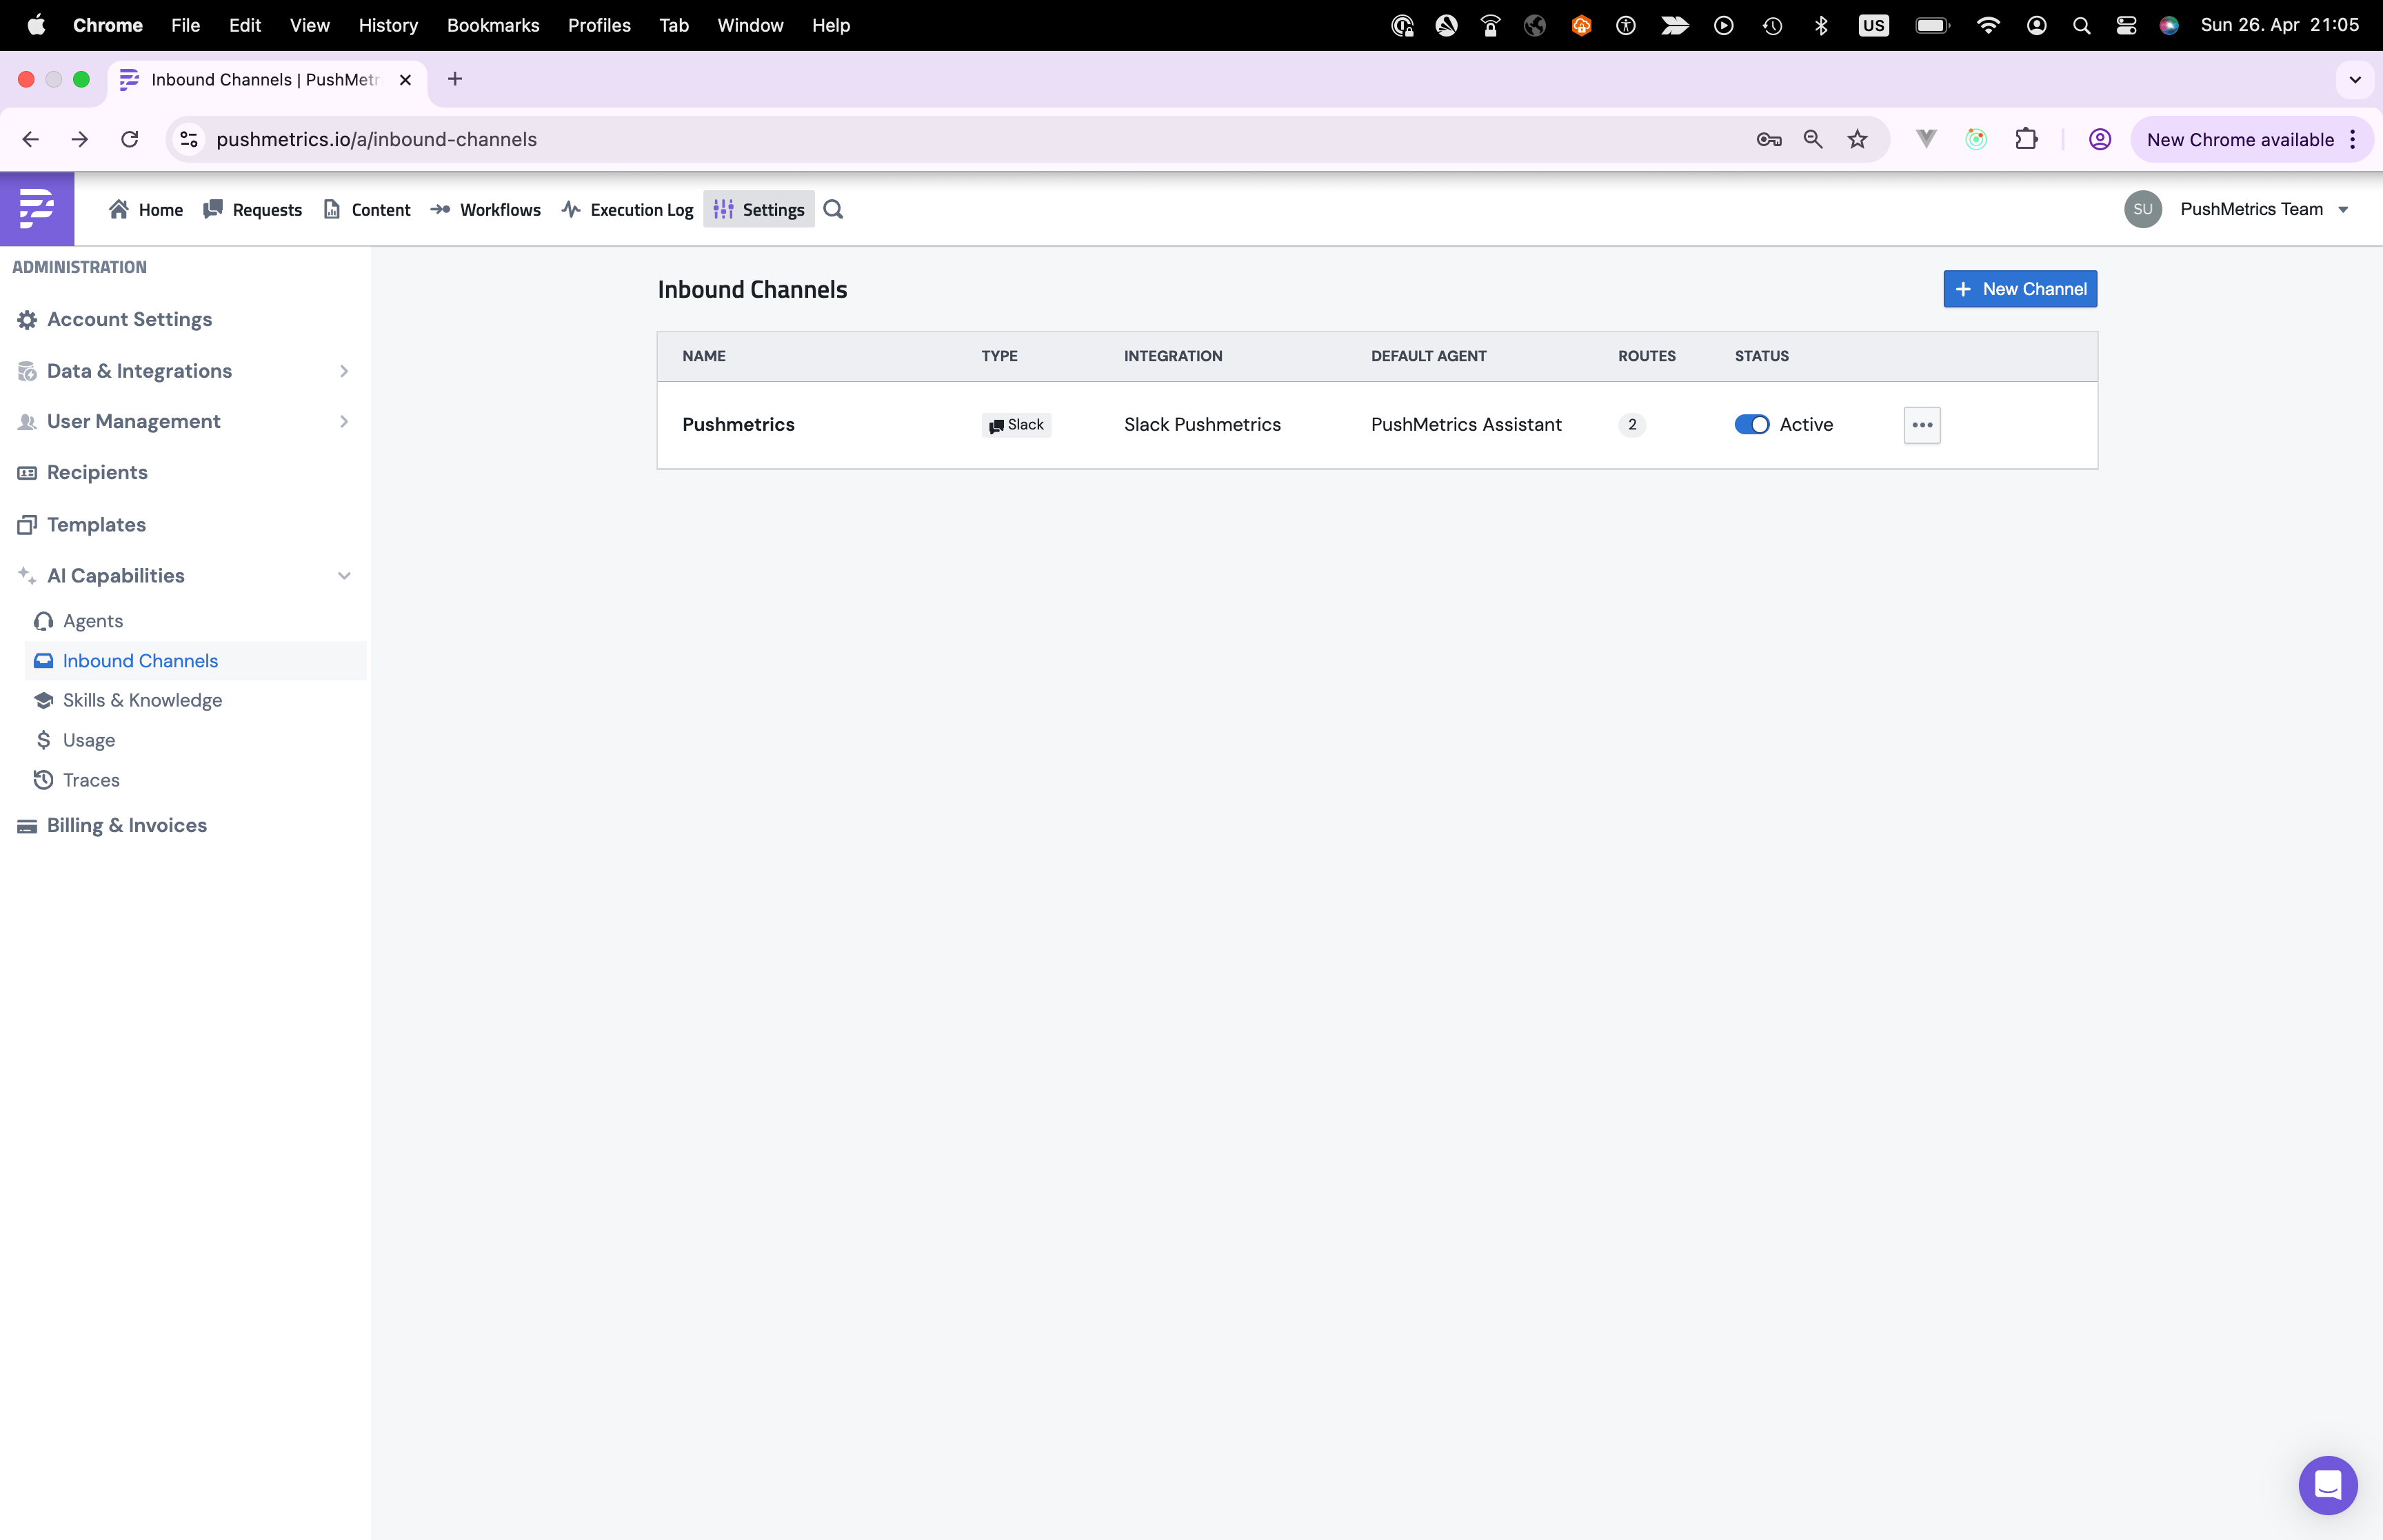The width and height of the screenshot is (2383, 1540).
Task: Click the Wi-Fi icon in the menu bar
Action: tap(1988, 25)
